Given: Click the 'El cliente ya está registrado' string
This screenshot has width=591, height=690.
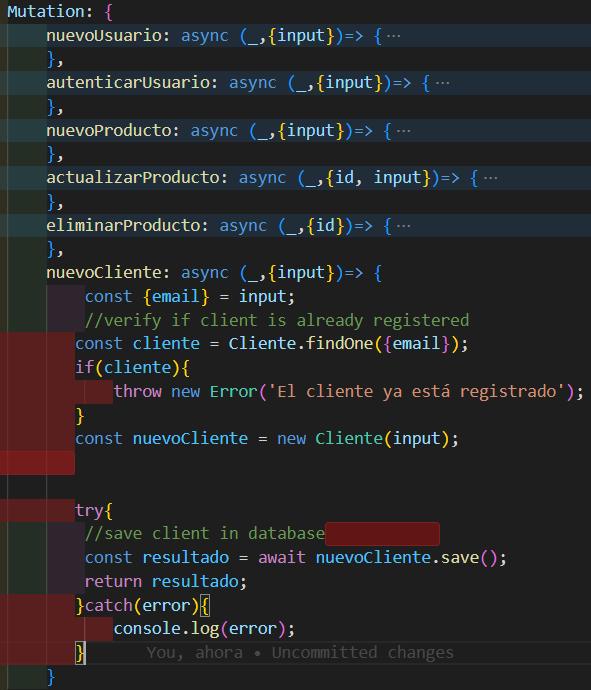Looking at the screenshot, I should coord(417,391).
